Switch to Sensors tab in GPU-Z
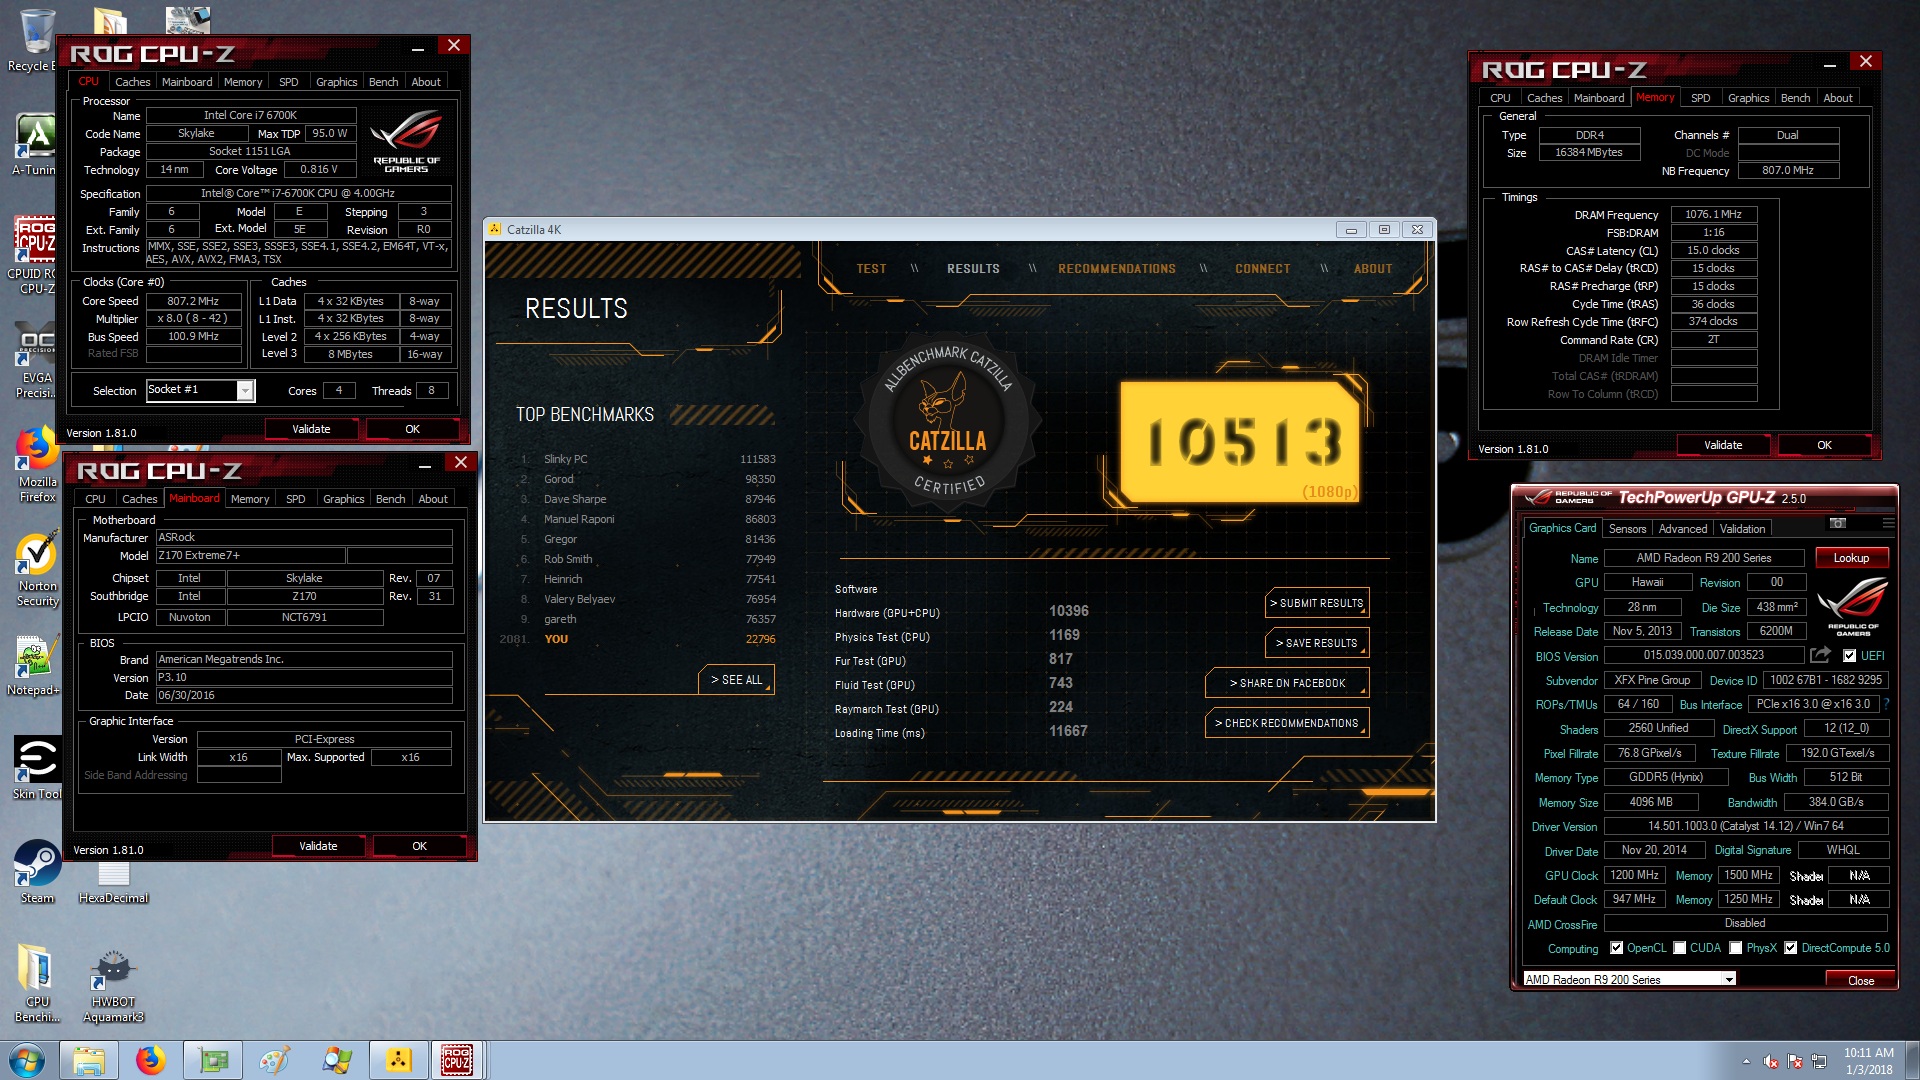This screenshot has height=1080, width=1920. pyautogui.click(x=1627, y=529)
